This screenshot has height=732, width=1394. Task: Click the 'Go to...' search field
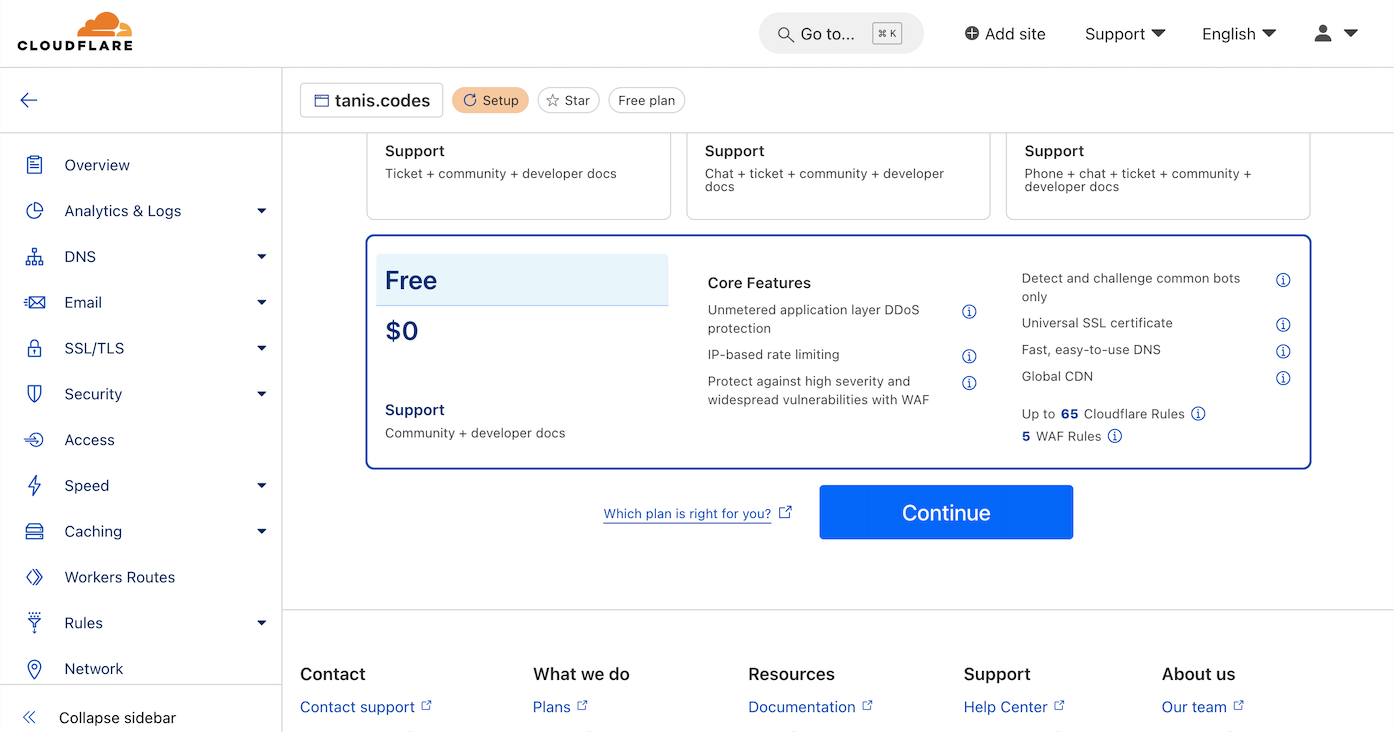click(x=840, y=33)
